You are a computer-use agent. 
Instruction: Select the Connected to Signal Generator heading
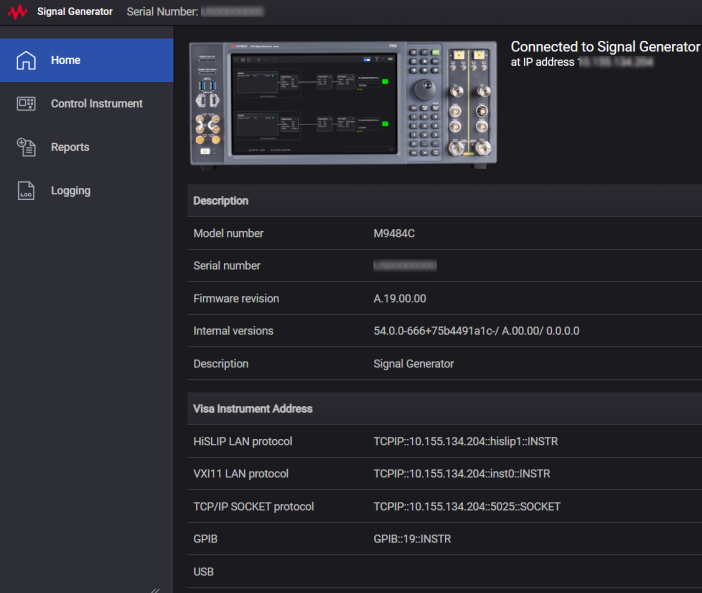pos(605,47)
